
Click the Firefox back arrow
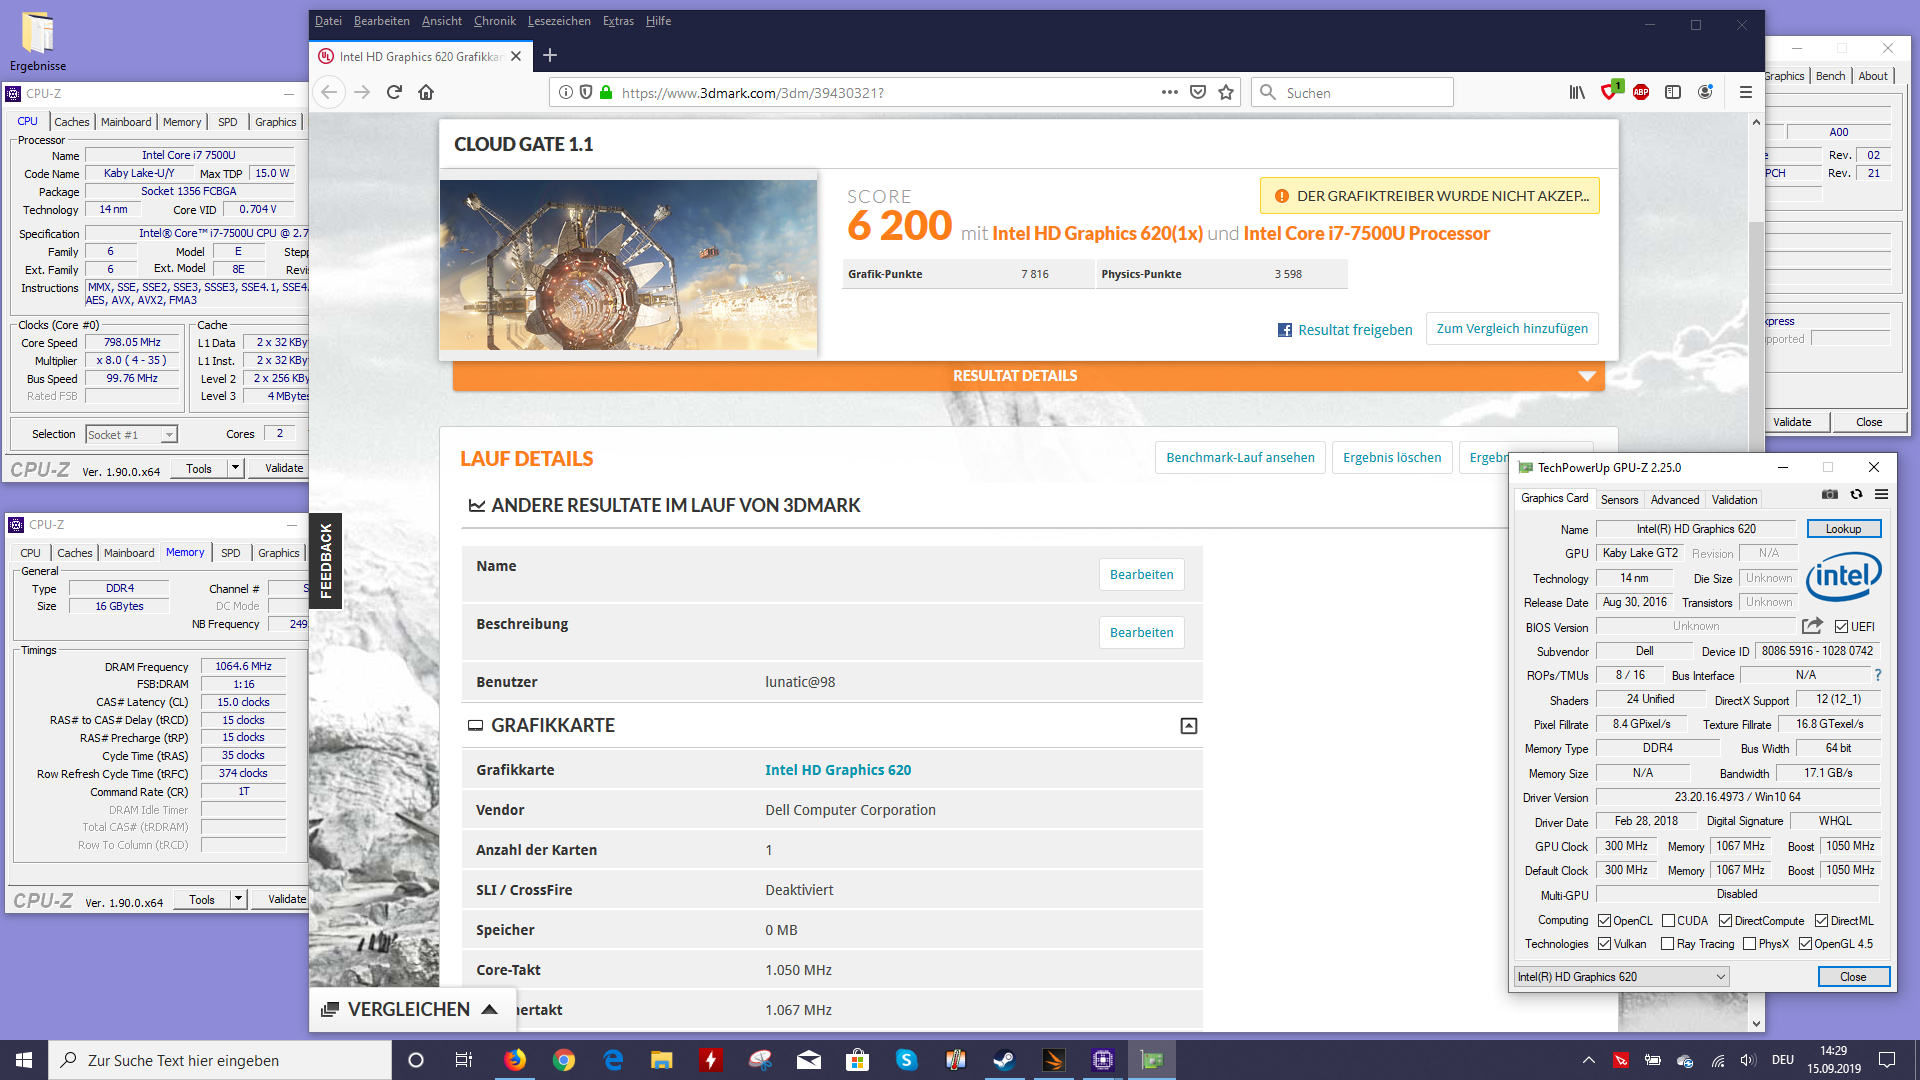click(x=329, y=92)
